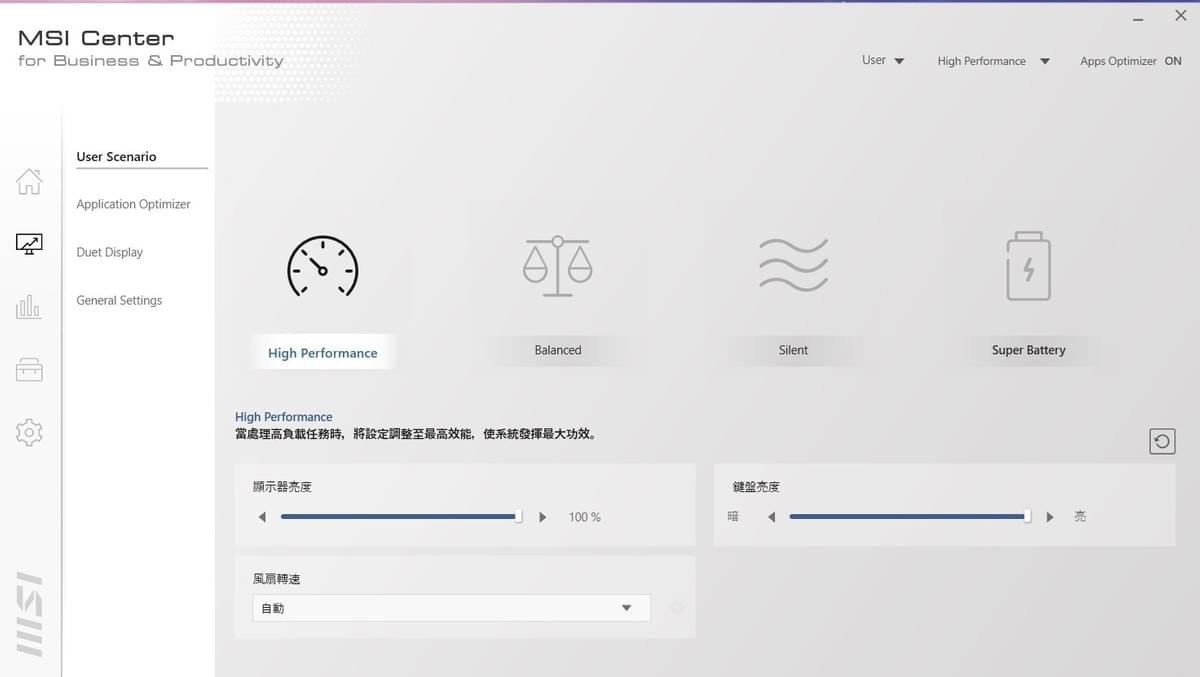Increase display brightness with the right arrow

543,517
